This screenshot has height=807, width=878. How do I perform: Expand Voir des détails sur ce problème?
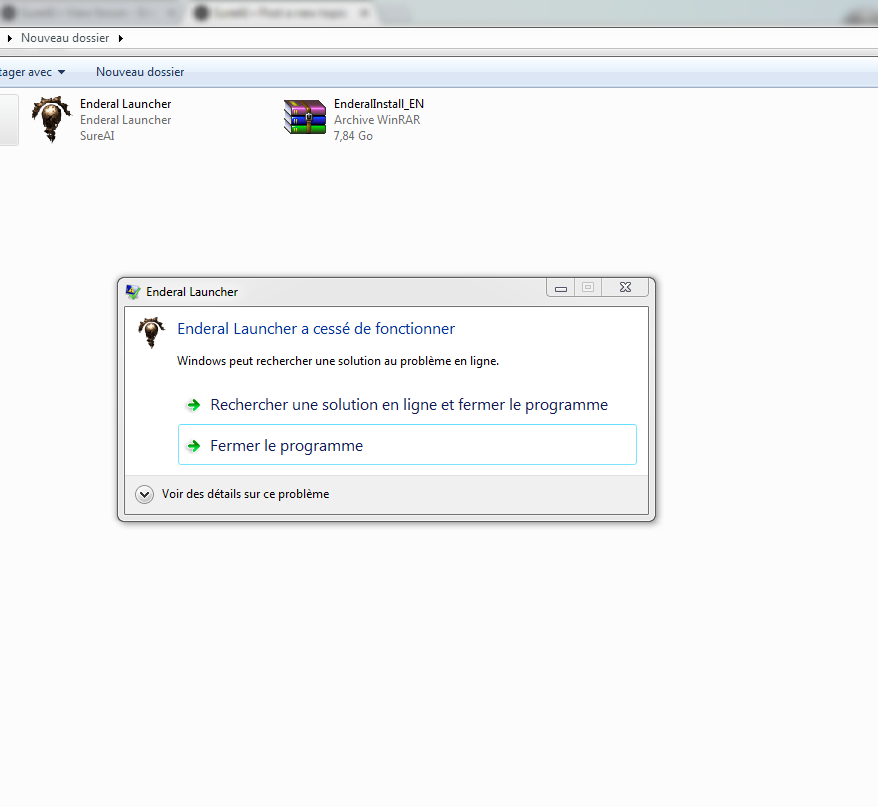coord(145,494)
